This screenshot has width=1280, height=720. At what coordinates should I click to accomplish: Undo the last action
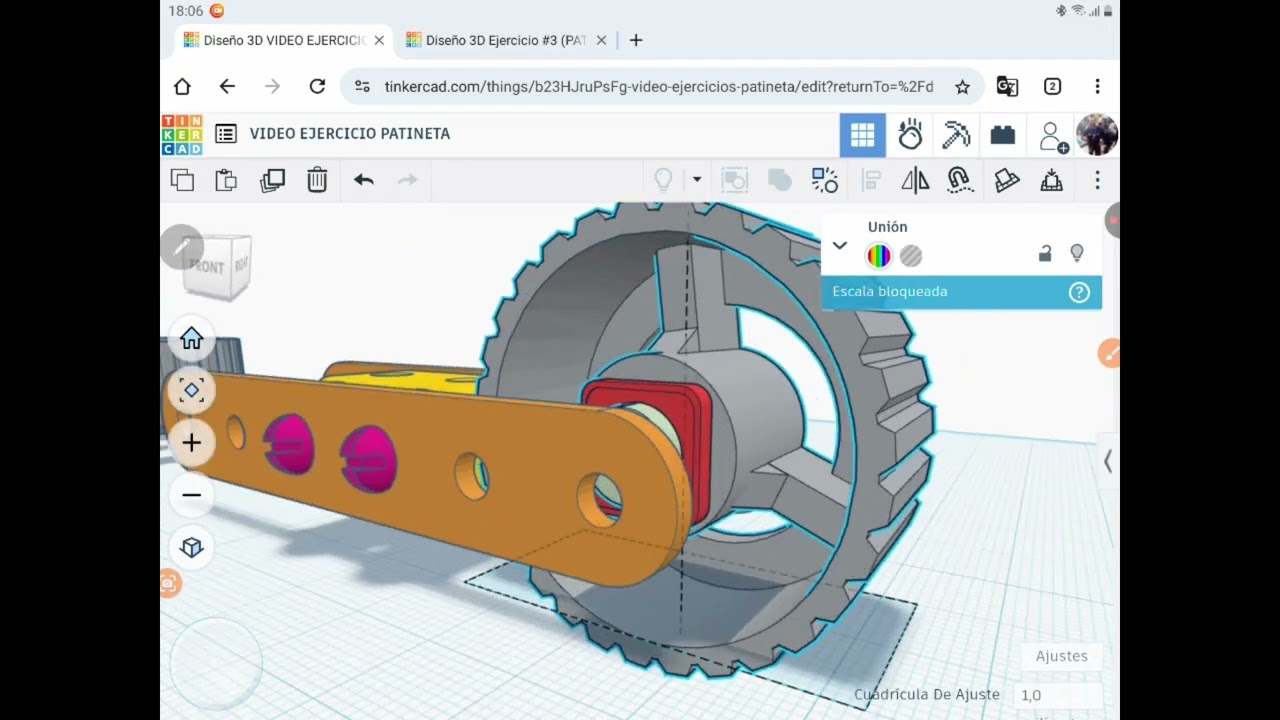[x=363, y=180]
